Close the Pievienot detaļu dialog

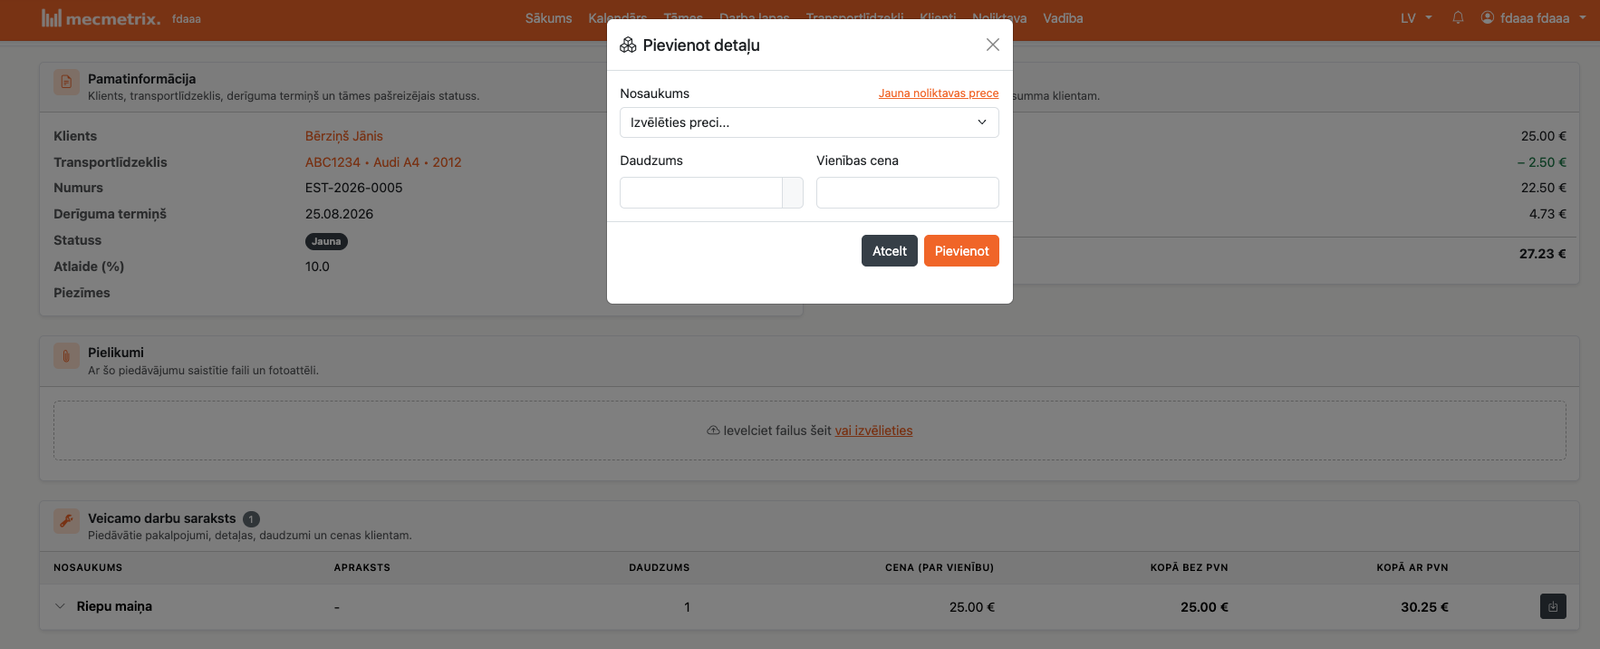(x=992, y=45)
